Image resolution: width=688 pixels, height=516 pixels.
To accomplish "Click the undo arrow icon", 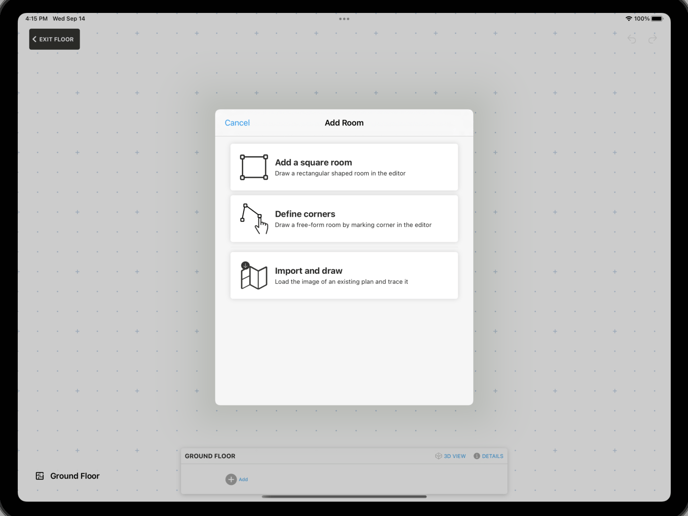I will (632, 39).
